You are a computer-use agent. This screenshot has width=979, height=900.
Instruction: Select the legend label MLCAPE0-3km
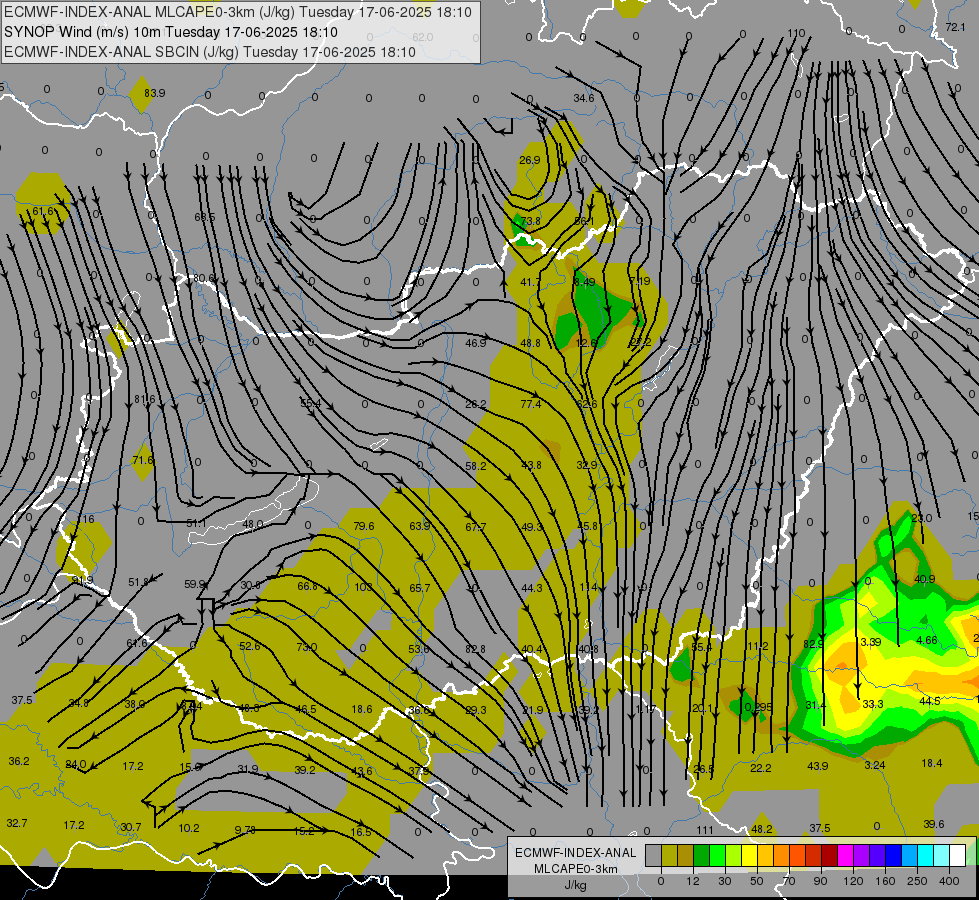[575, 869]
